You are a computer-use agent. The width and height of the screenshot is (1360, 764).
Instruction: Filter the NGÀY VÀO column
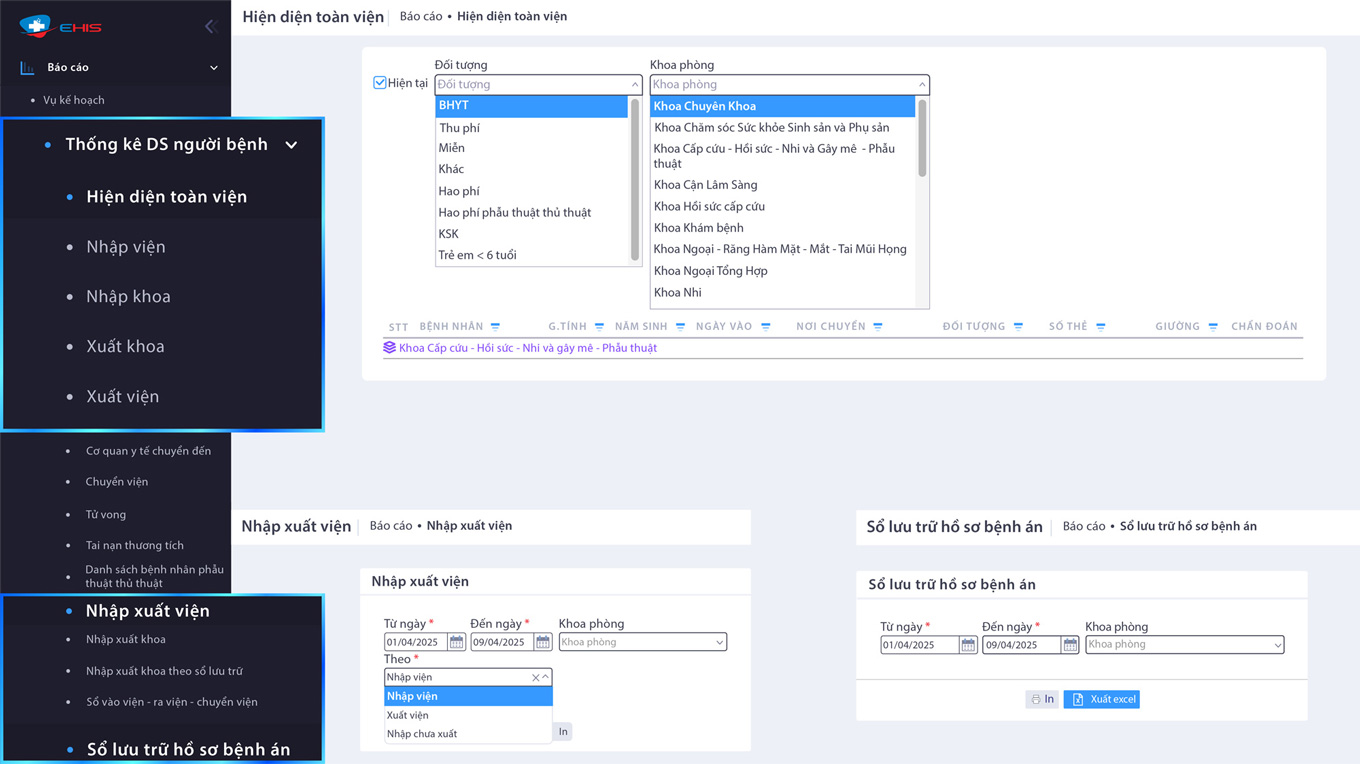click(x=765, y=327)
